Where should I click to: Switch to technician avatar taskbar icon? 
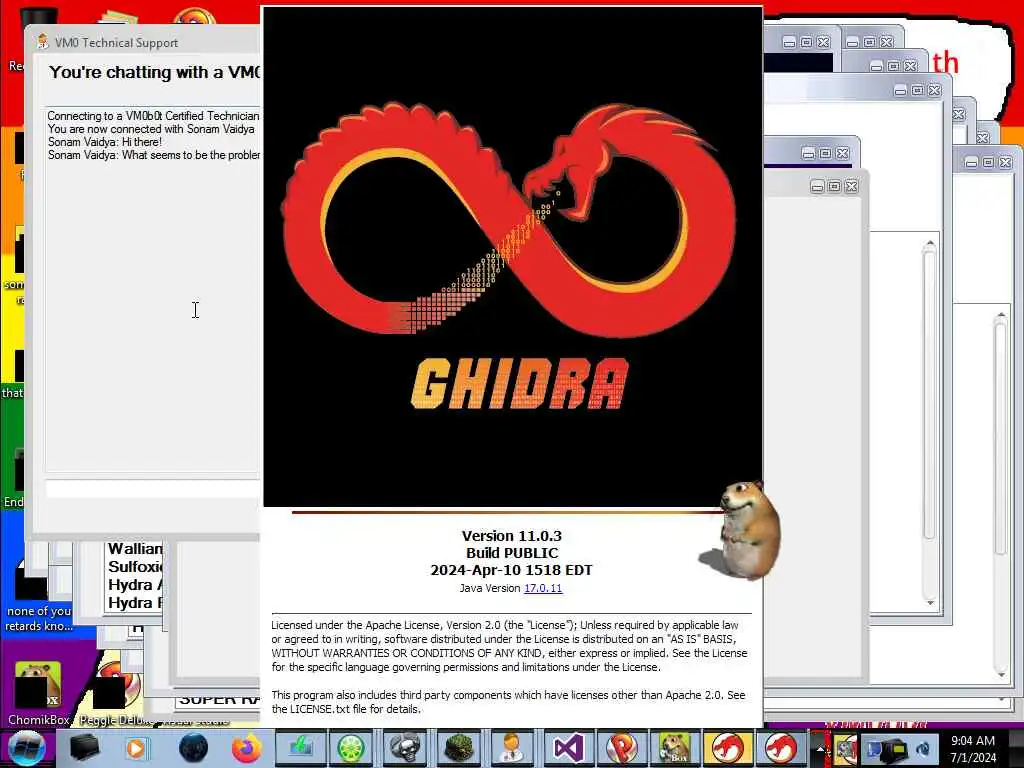click(512, 748)
